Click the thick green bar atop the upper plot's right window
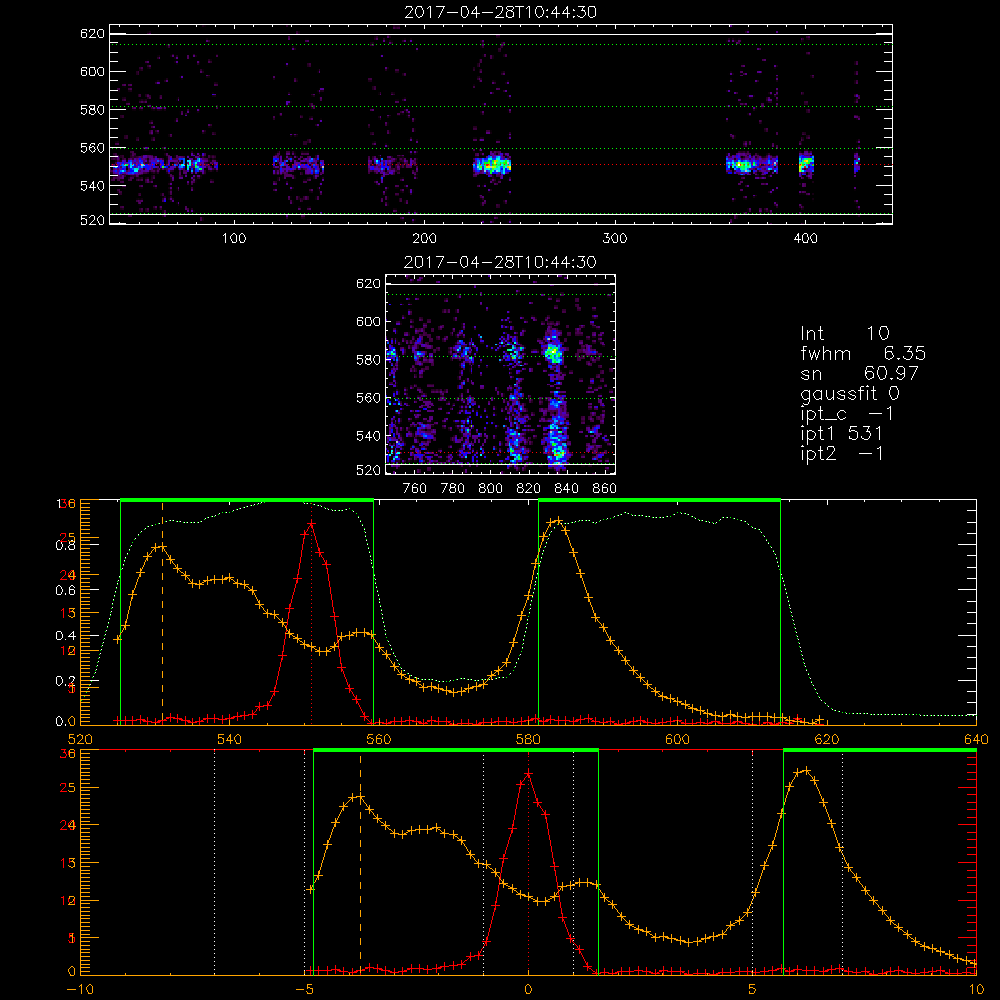This screenshot has width=1000, height=1000. point(659,500)
